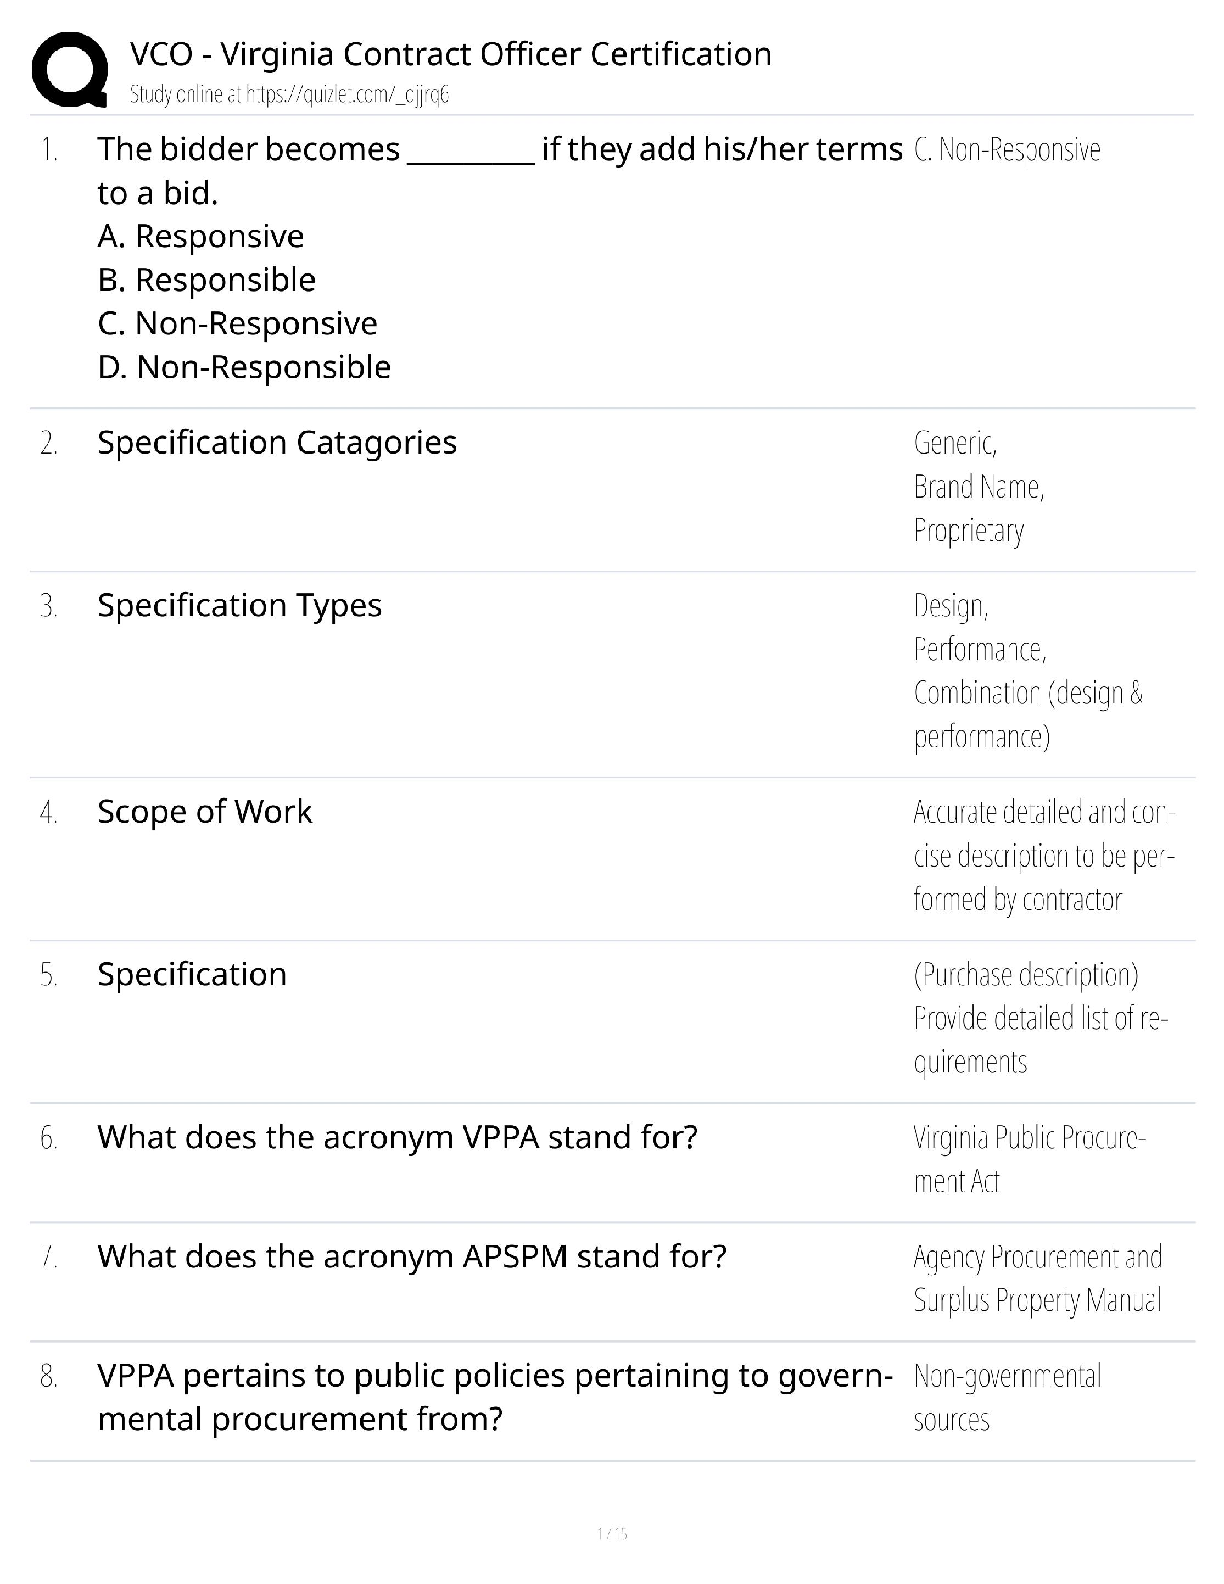This screenshot has width=1224, height=1584.
Task: Select the "Specification Types" term
Action: (x=239, y=605)
